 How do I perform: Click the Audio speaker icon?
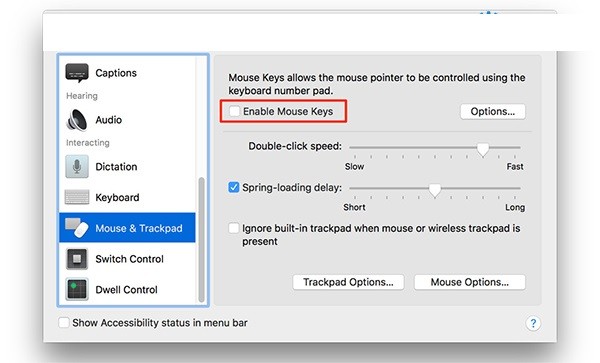(77, 120)
